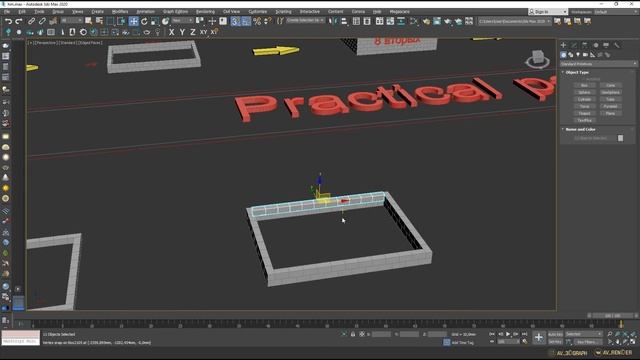The height and width of the screenshot is (360, 640).
Task: Toggle the selection lock icon
Action: (353, 334)
